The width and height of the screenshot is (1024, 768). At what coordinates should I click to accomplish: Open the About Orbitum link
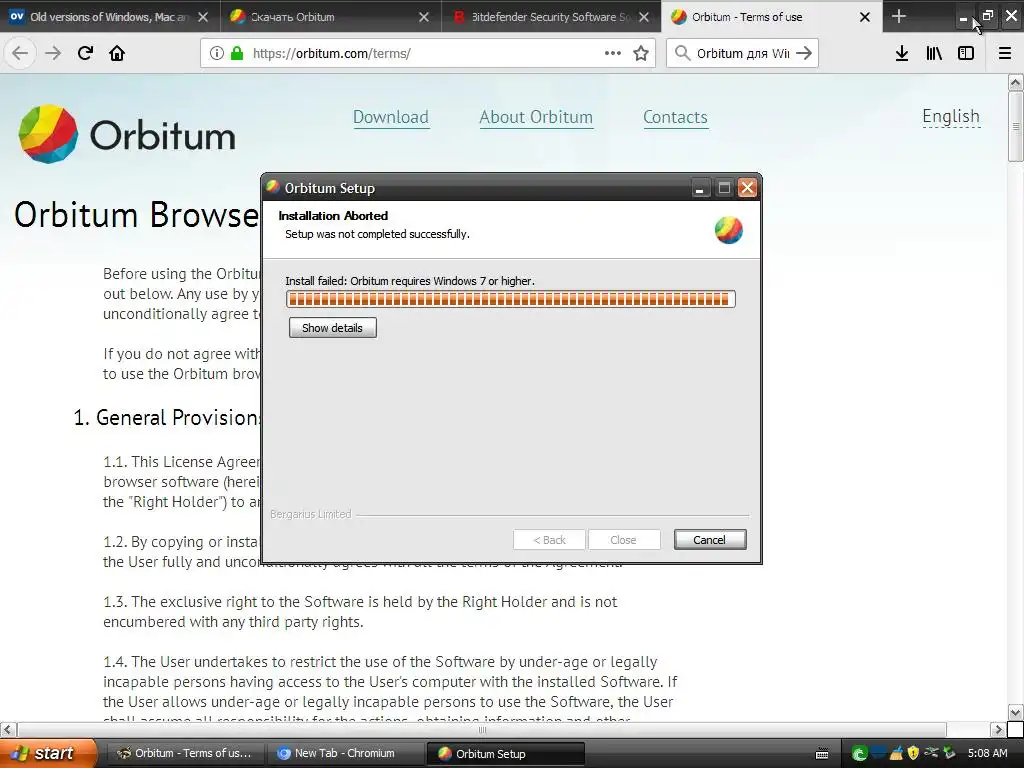click(536, 117)
